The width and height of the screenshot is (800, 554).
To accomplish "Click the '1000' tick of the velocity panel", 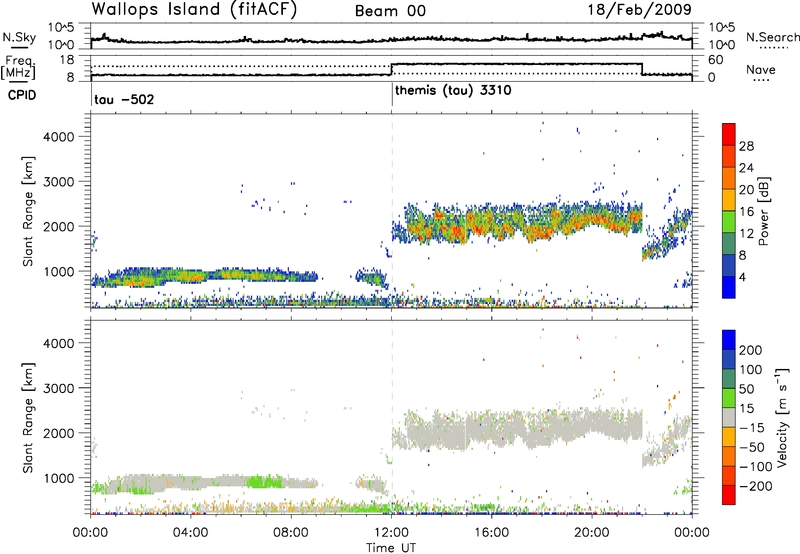I will pyautogui.click(x=59, y=479).
